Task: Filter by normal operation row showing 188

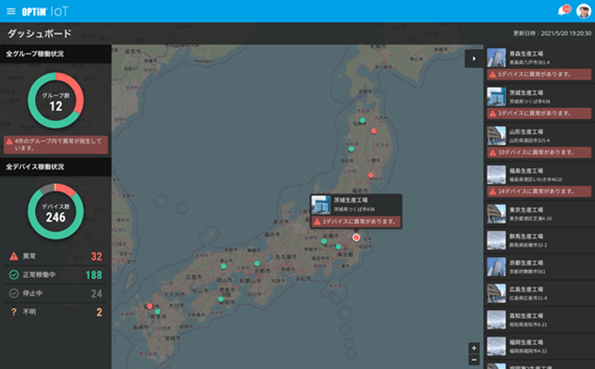Action: point(56,275)
